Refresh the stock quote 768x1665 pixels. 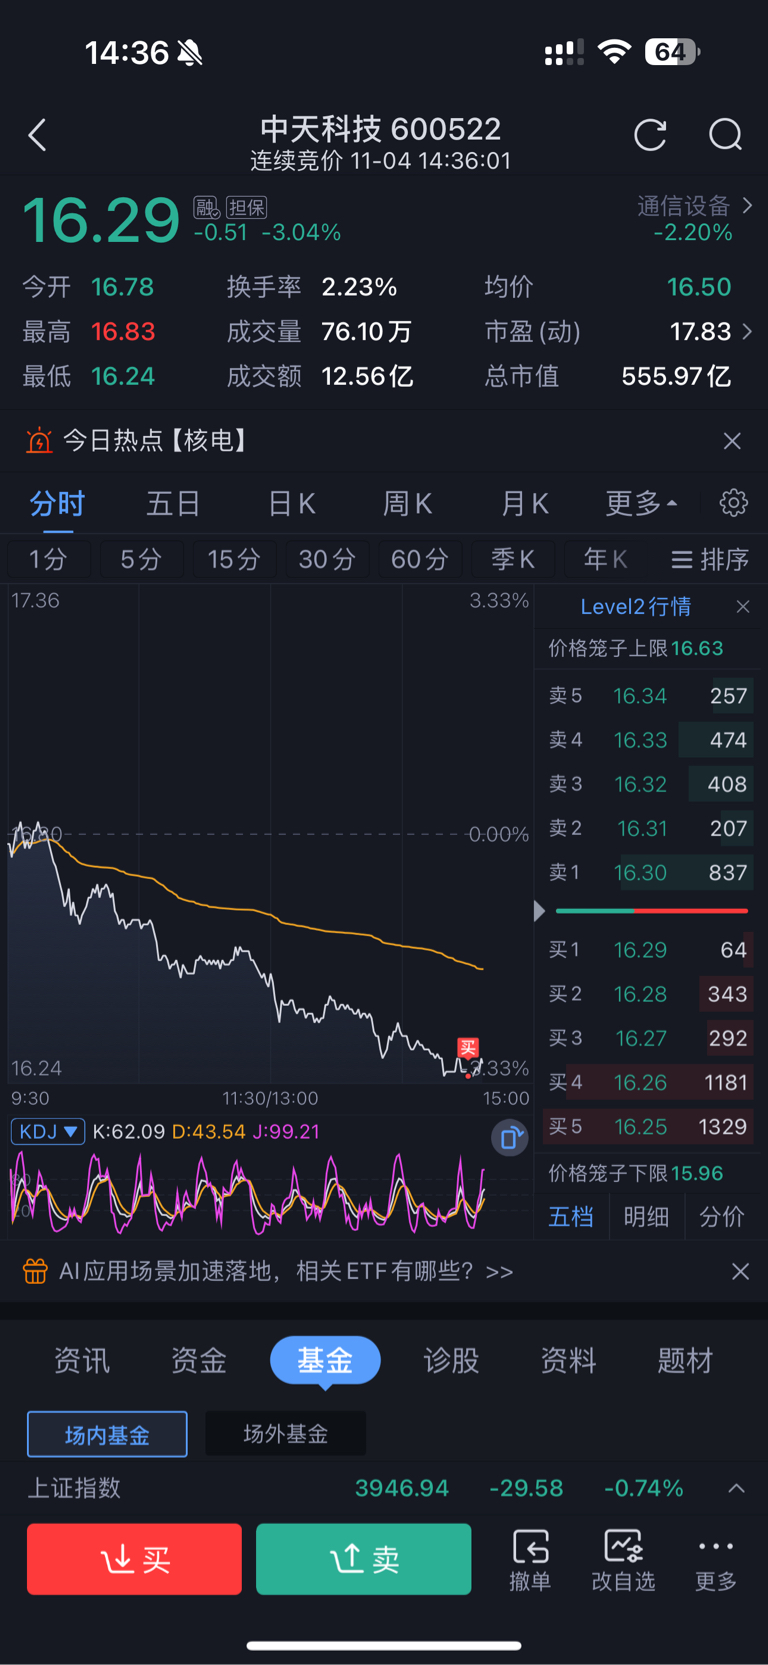click(x=650, y=134)
